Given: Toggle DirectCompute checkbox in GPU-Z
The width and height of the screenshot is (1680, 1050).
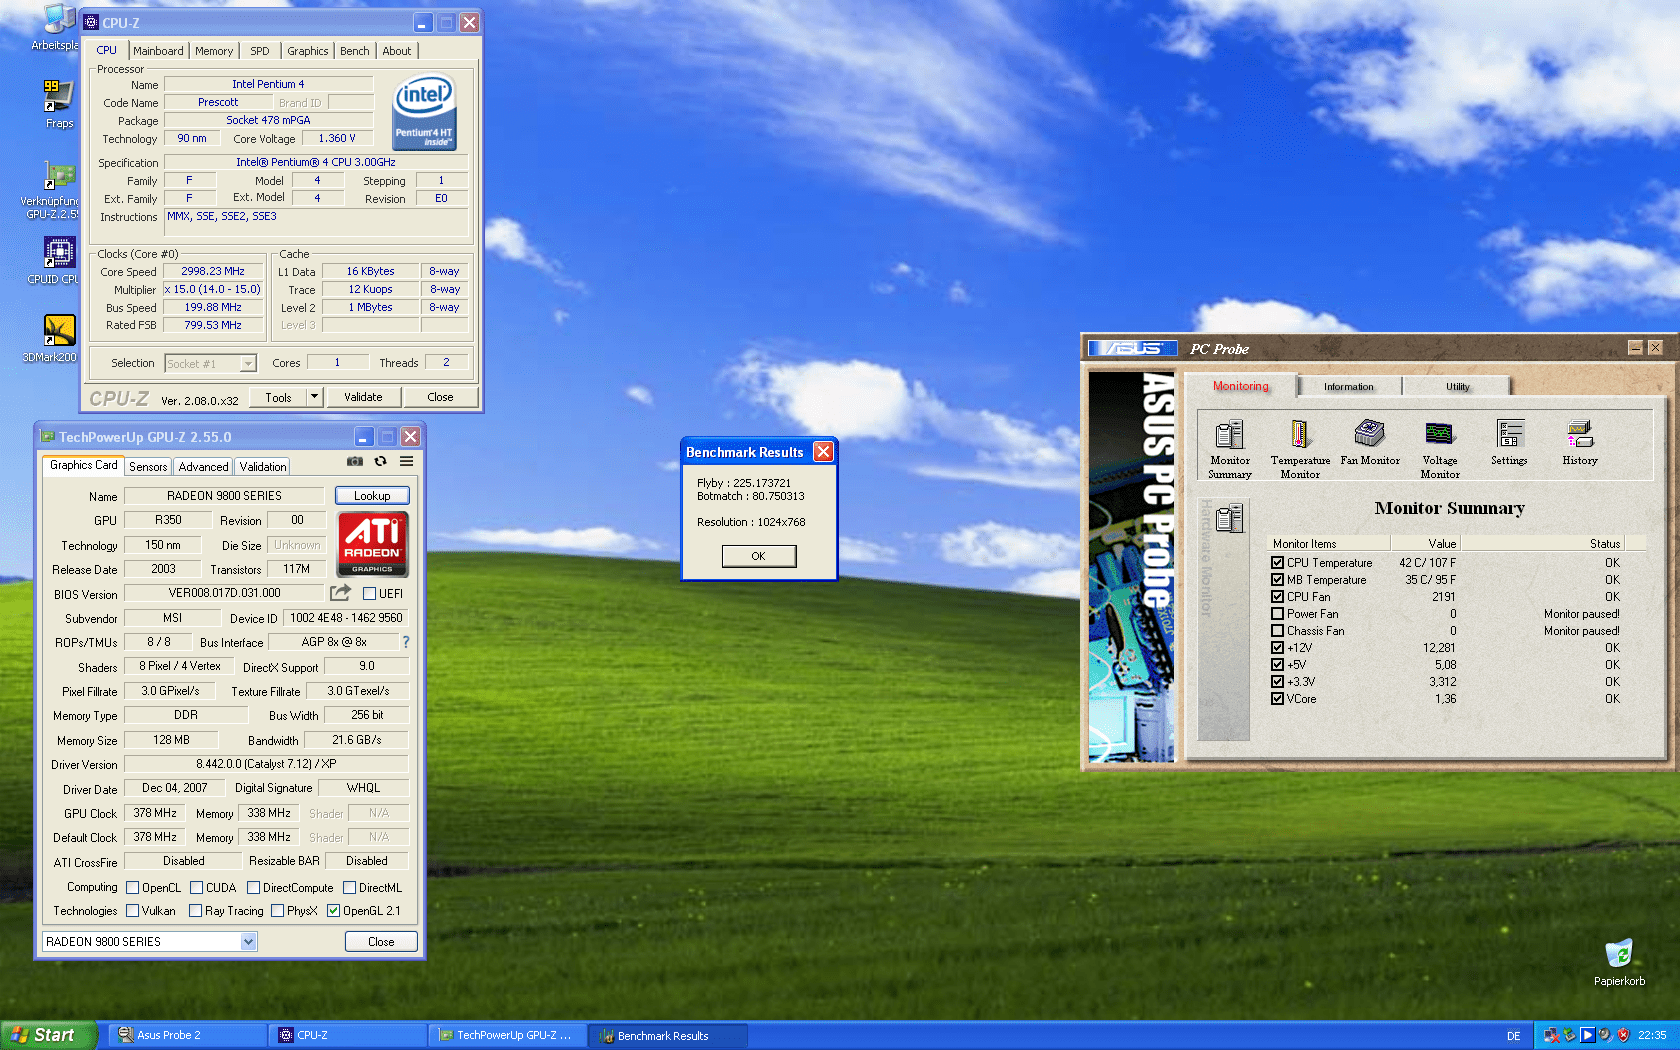Looking at the screenshot, I should pos(253,887).
